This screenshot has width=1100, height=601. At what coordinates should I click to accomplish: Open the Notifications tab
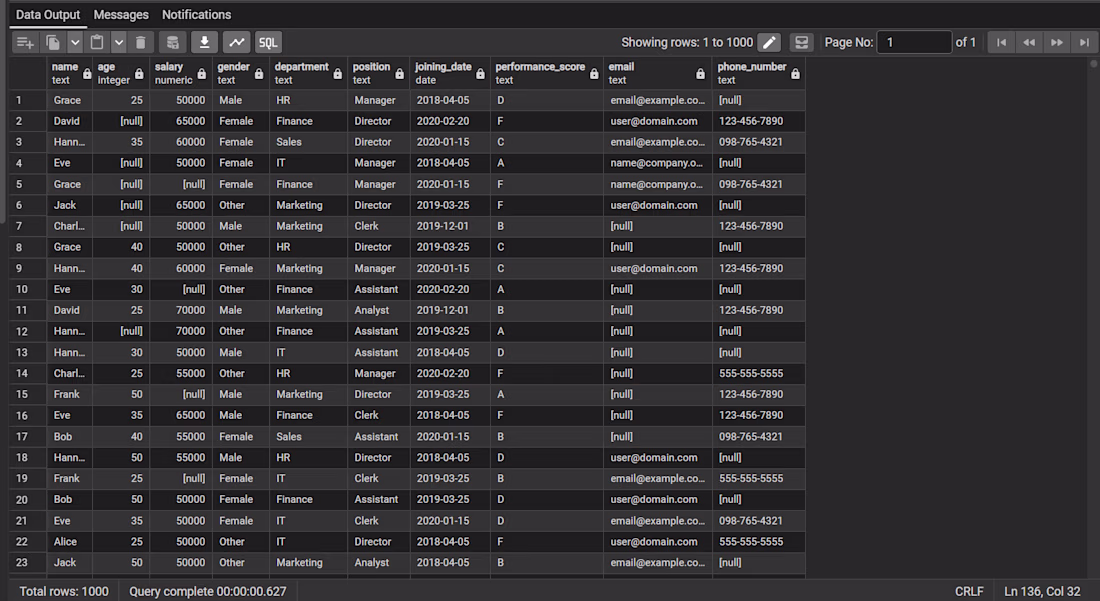tap(196, 15)
